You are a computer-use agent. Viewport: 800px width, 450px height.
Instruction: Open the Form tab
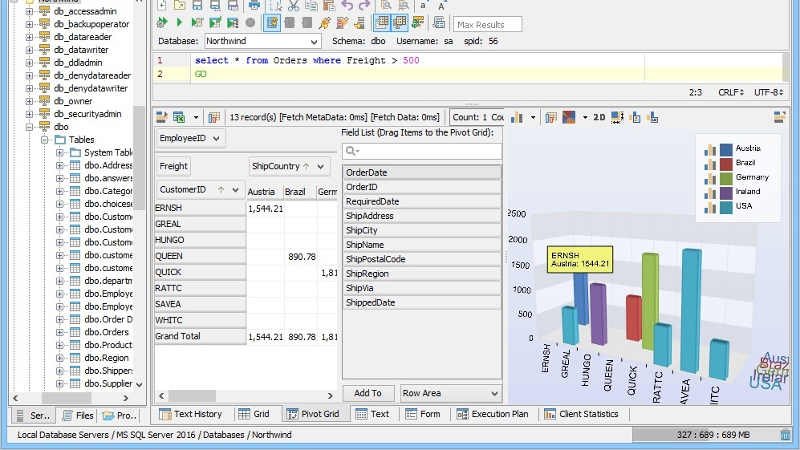(x=422, y=414)
